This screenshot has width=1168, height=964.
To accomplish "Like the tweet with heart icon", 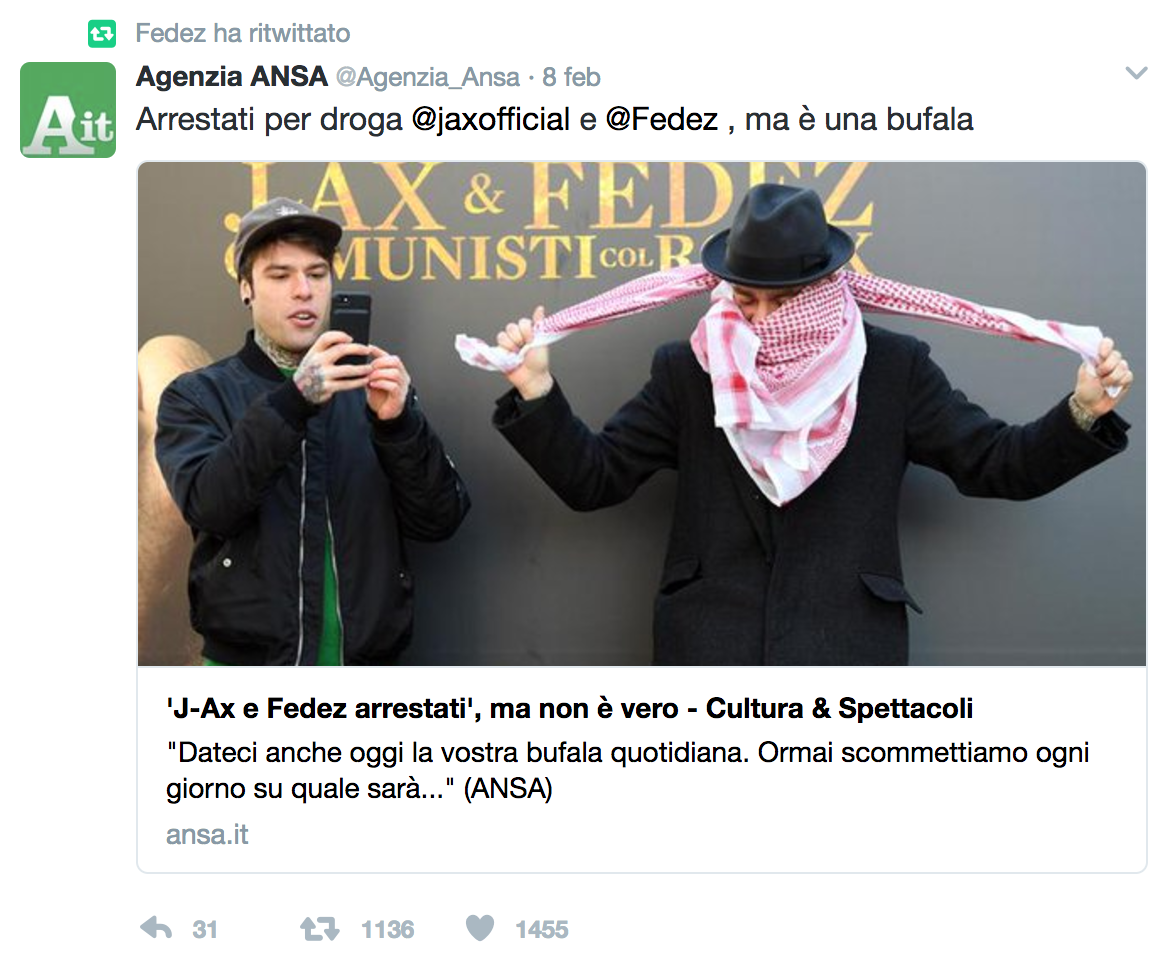I will pyautogui.click(x=480, y=928).
